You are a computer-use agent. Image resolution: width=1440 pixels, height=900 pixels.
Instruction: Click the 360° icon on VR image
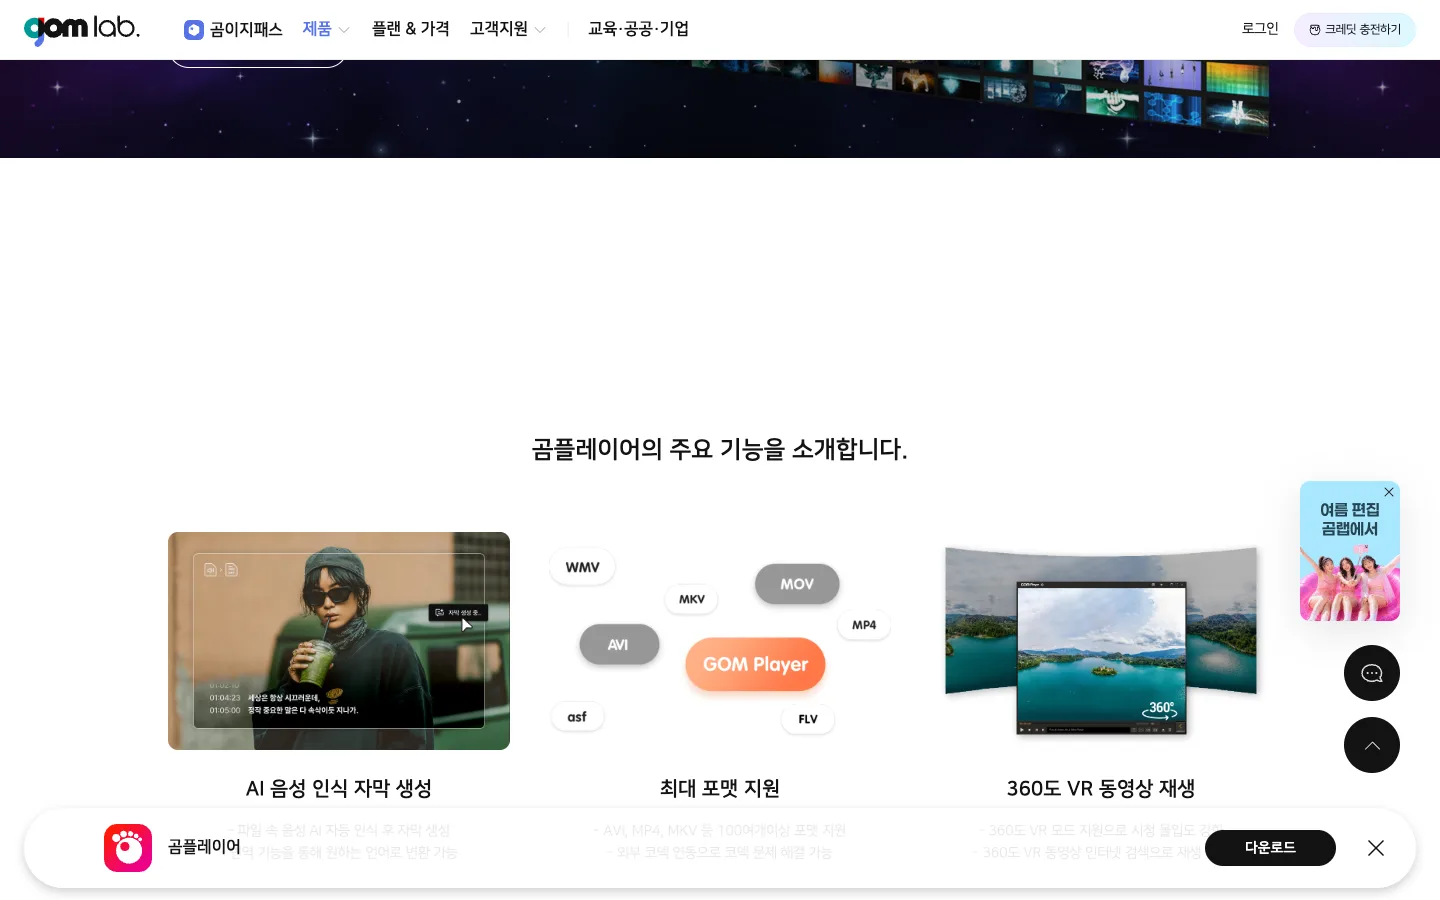1160,710
